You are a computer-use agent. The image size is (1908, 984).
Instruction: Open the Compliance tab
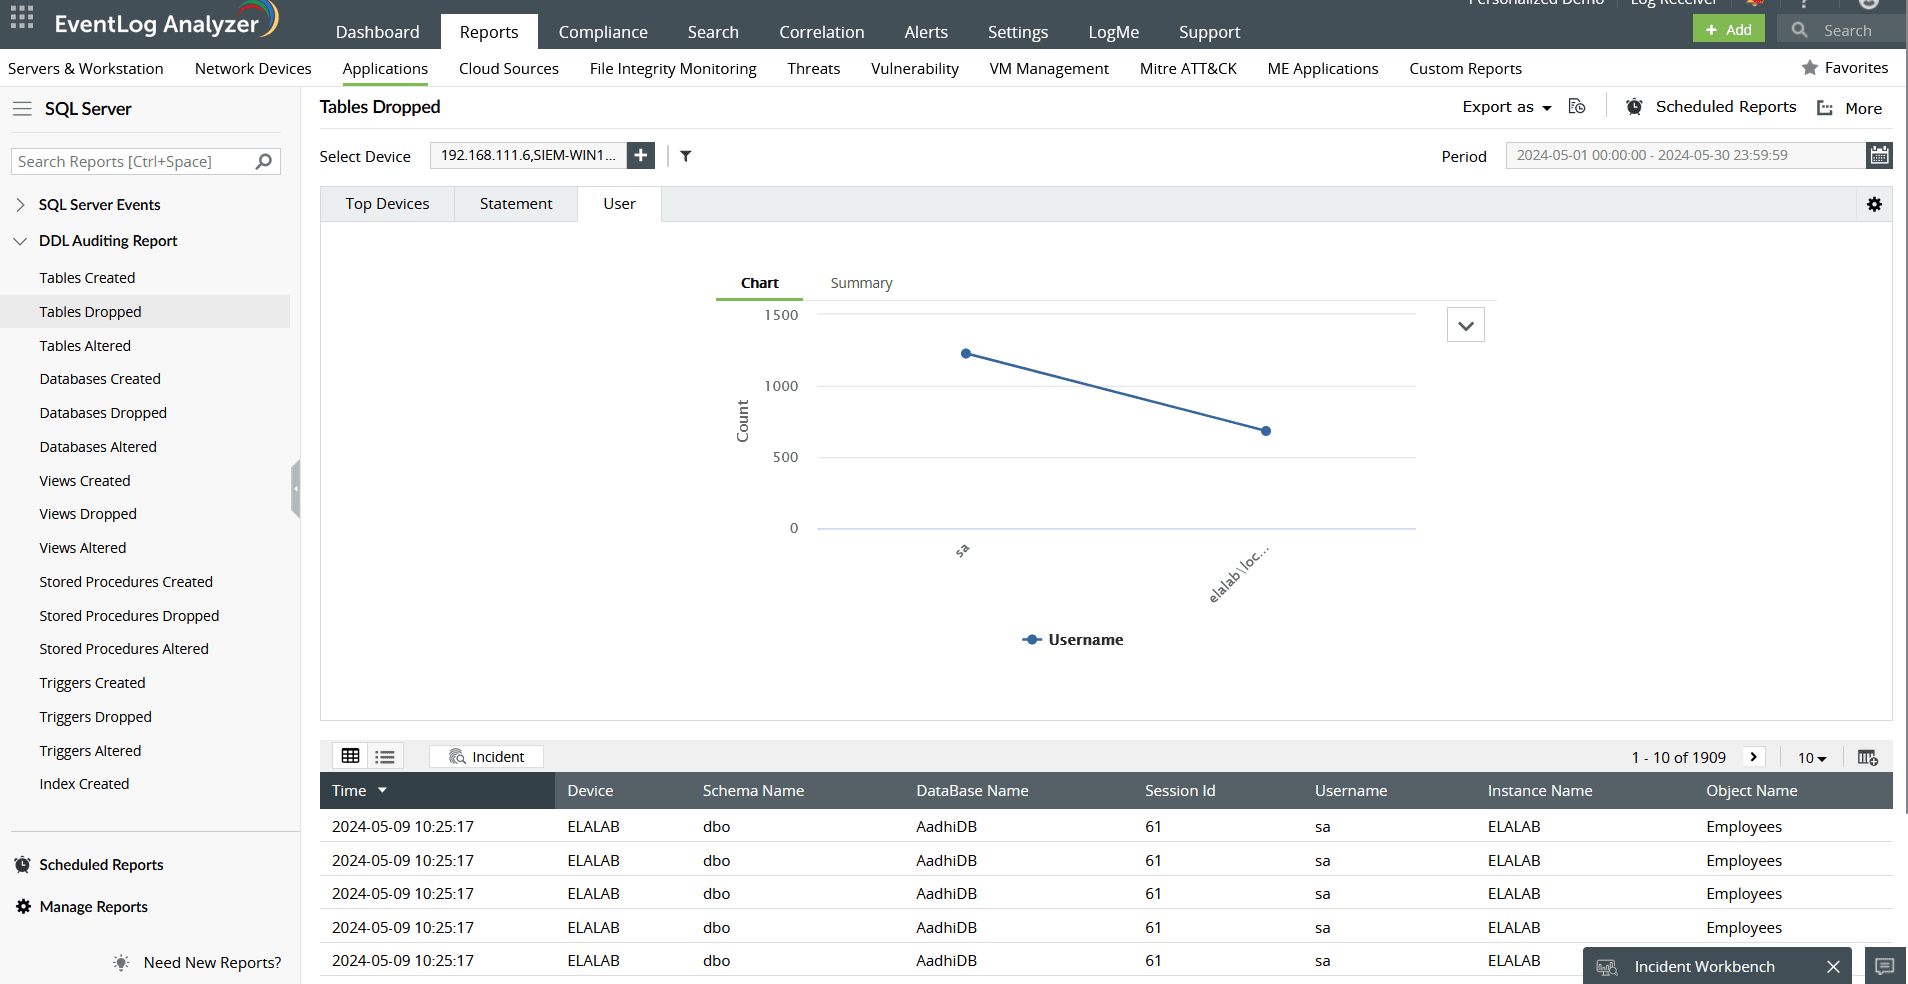click(603, 32)
